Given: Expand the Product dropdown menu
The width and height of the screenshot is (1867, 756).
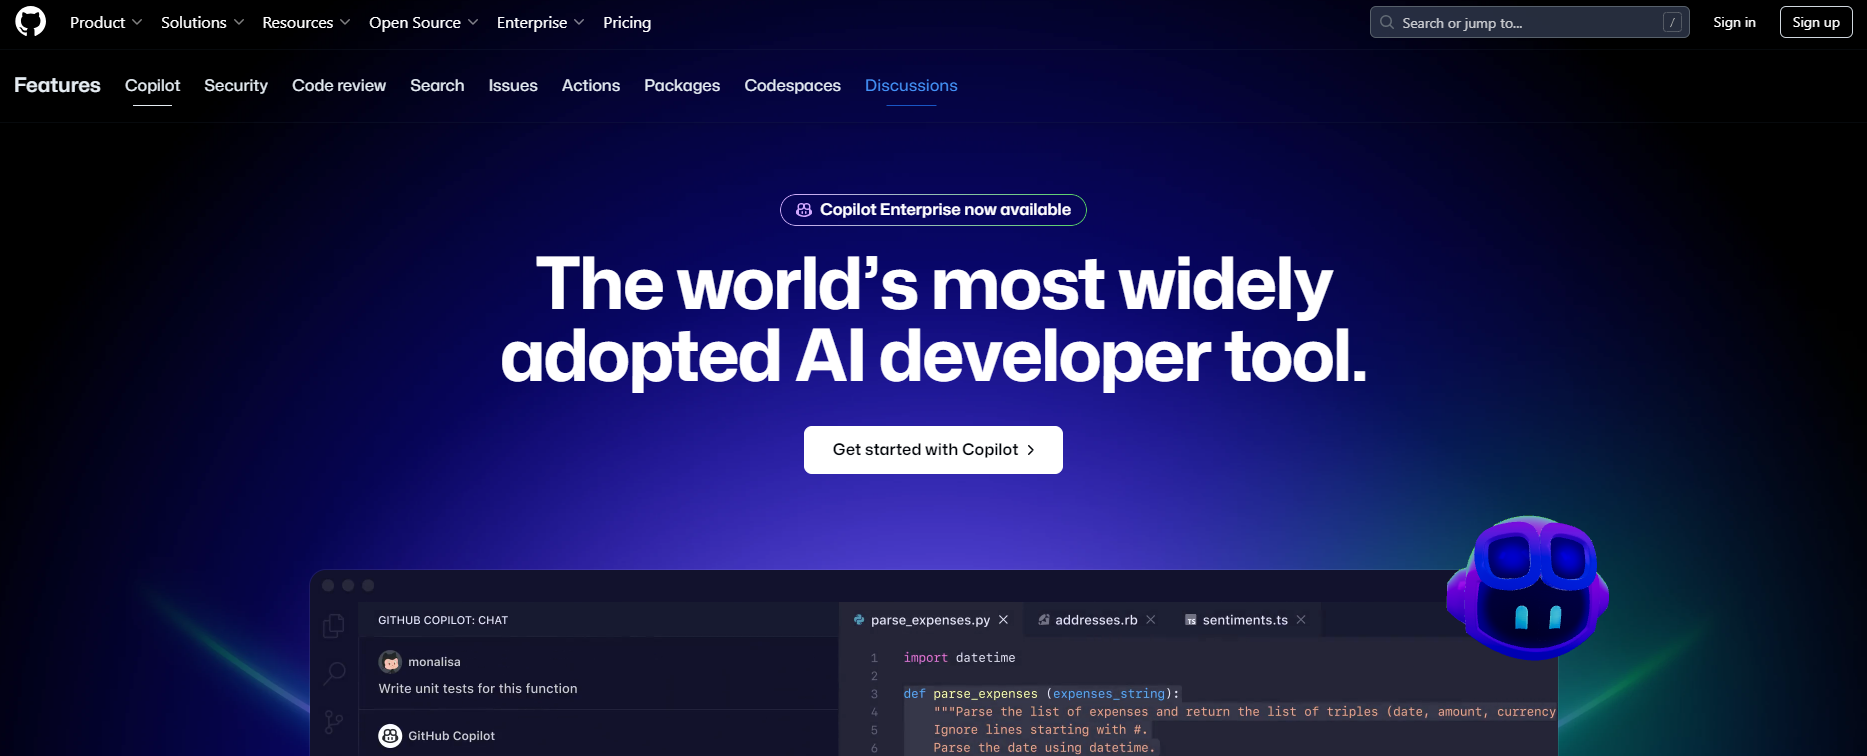Looking at the screenshot, I should (x=106, y=22).
